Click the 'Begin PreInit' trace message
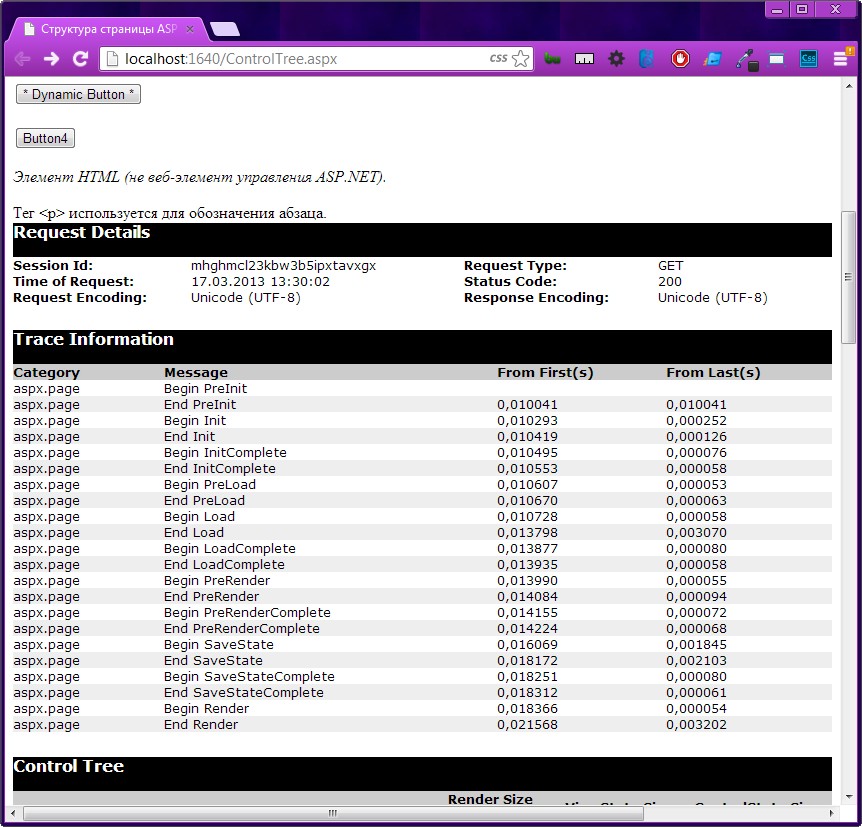This screenshot has width=862, height=827. (205, 388)
